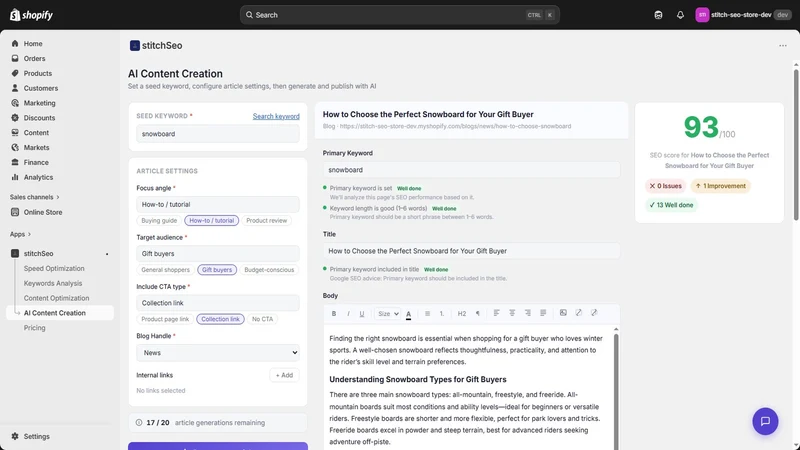Click the Shopify logo
Screen dimensions: 800x450
(x=31, y=15)
